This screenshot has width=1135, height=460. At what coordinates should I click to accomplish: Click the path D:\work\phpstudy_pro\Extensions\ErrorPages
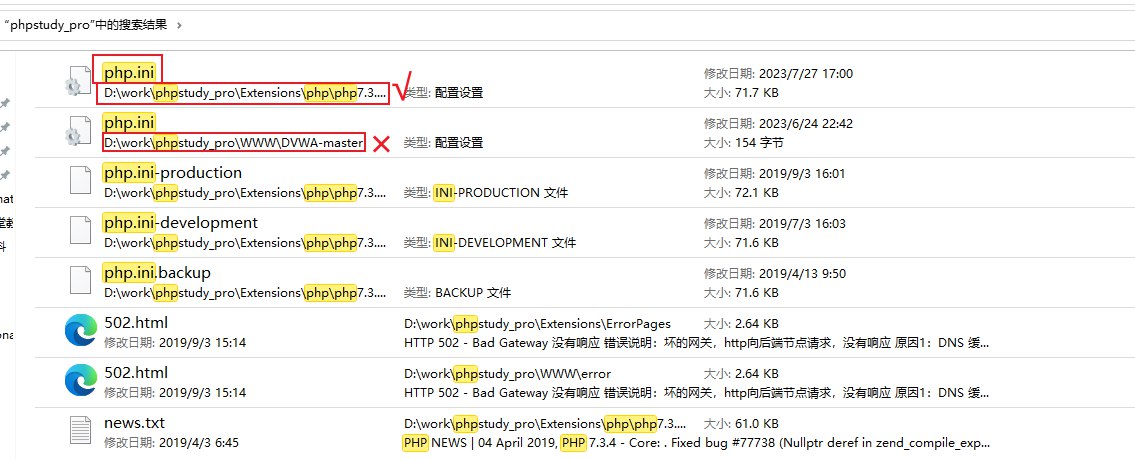537,324
